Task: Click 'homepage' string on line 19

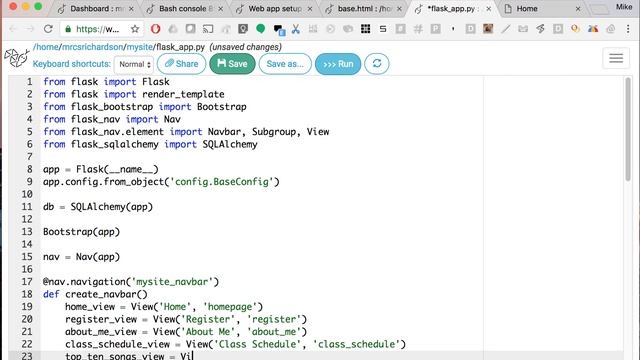Action: (x=230, y=307)
